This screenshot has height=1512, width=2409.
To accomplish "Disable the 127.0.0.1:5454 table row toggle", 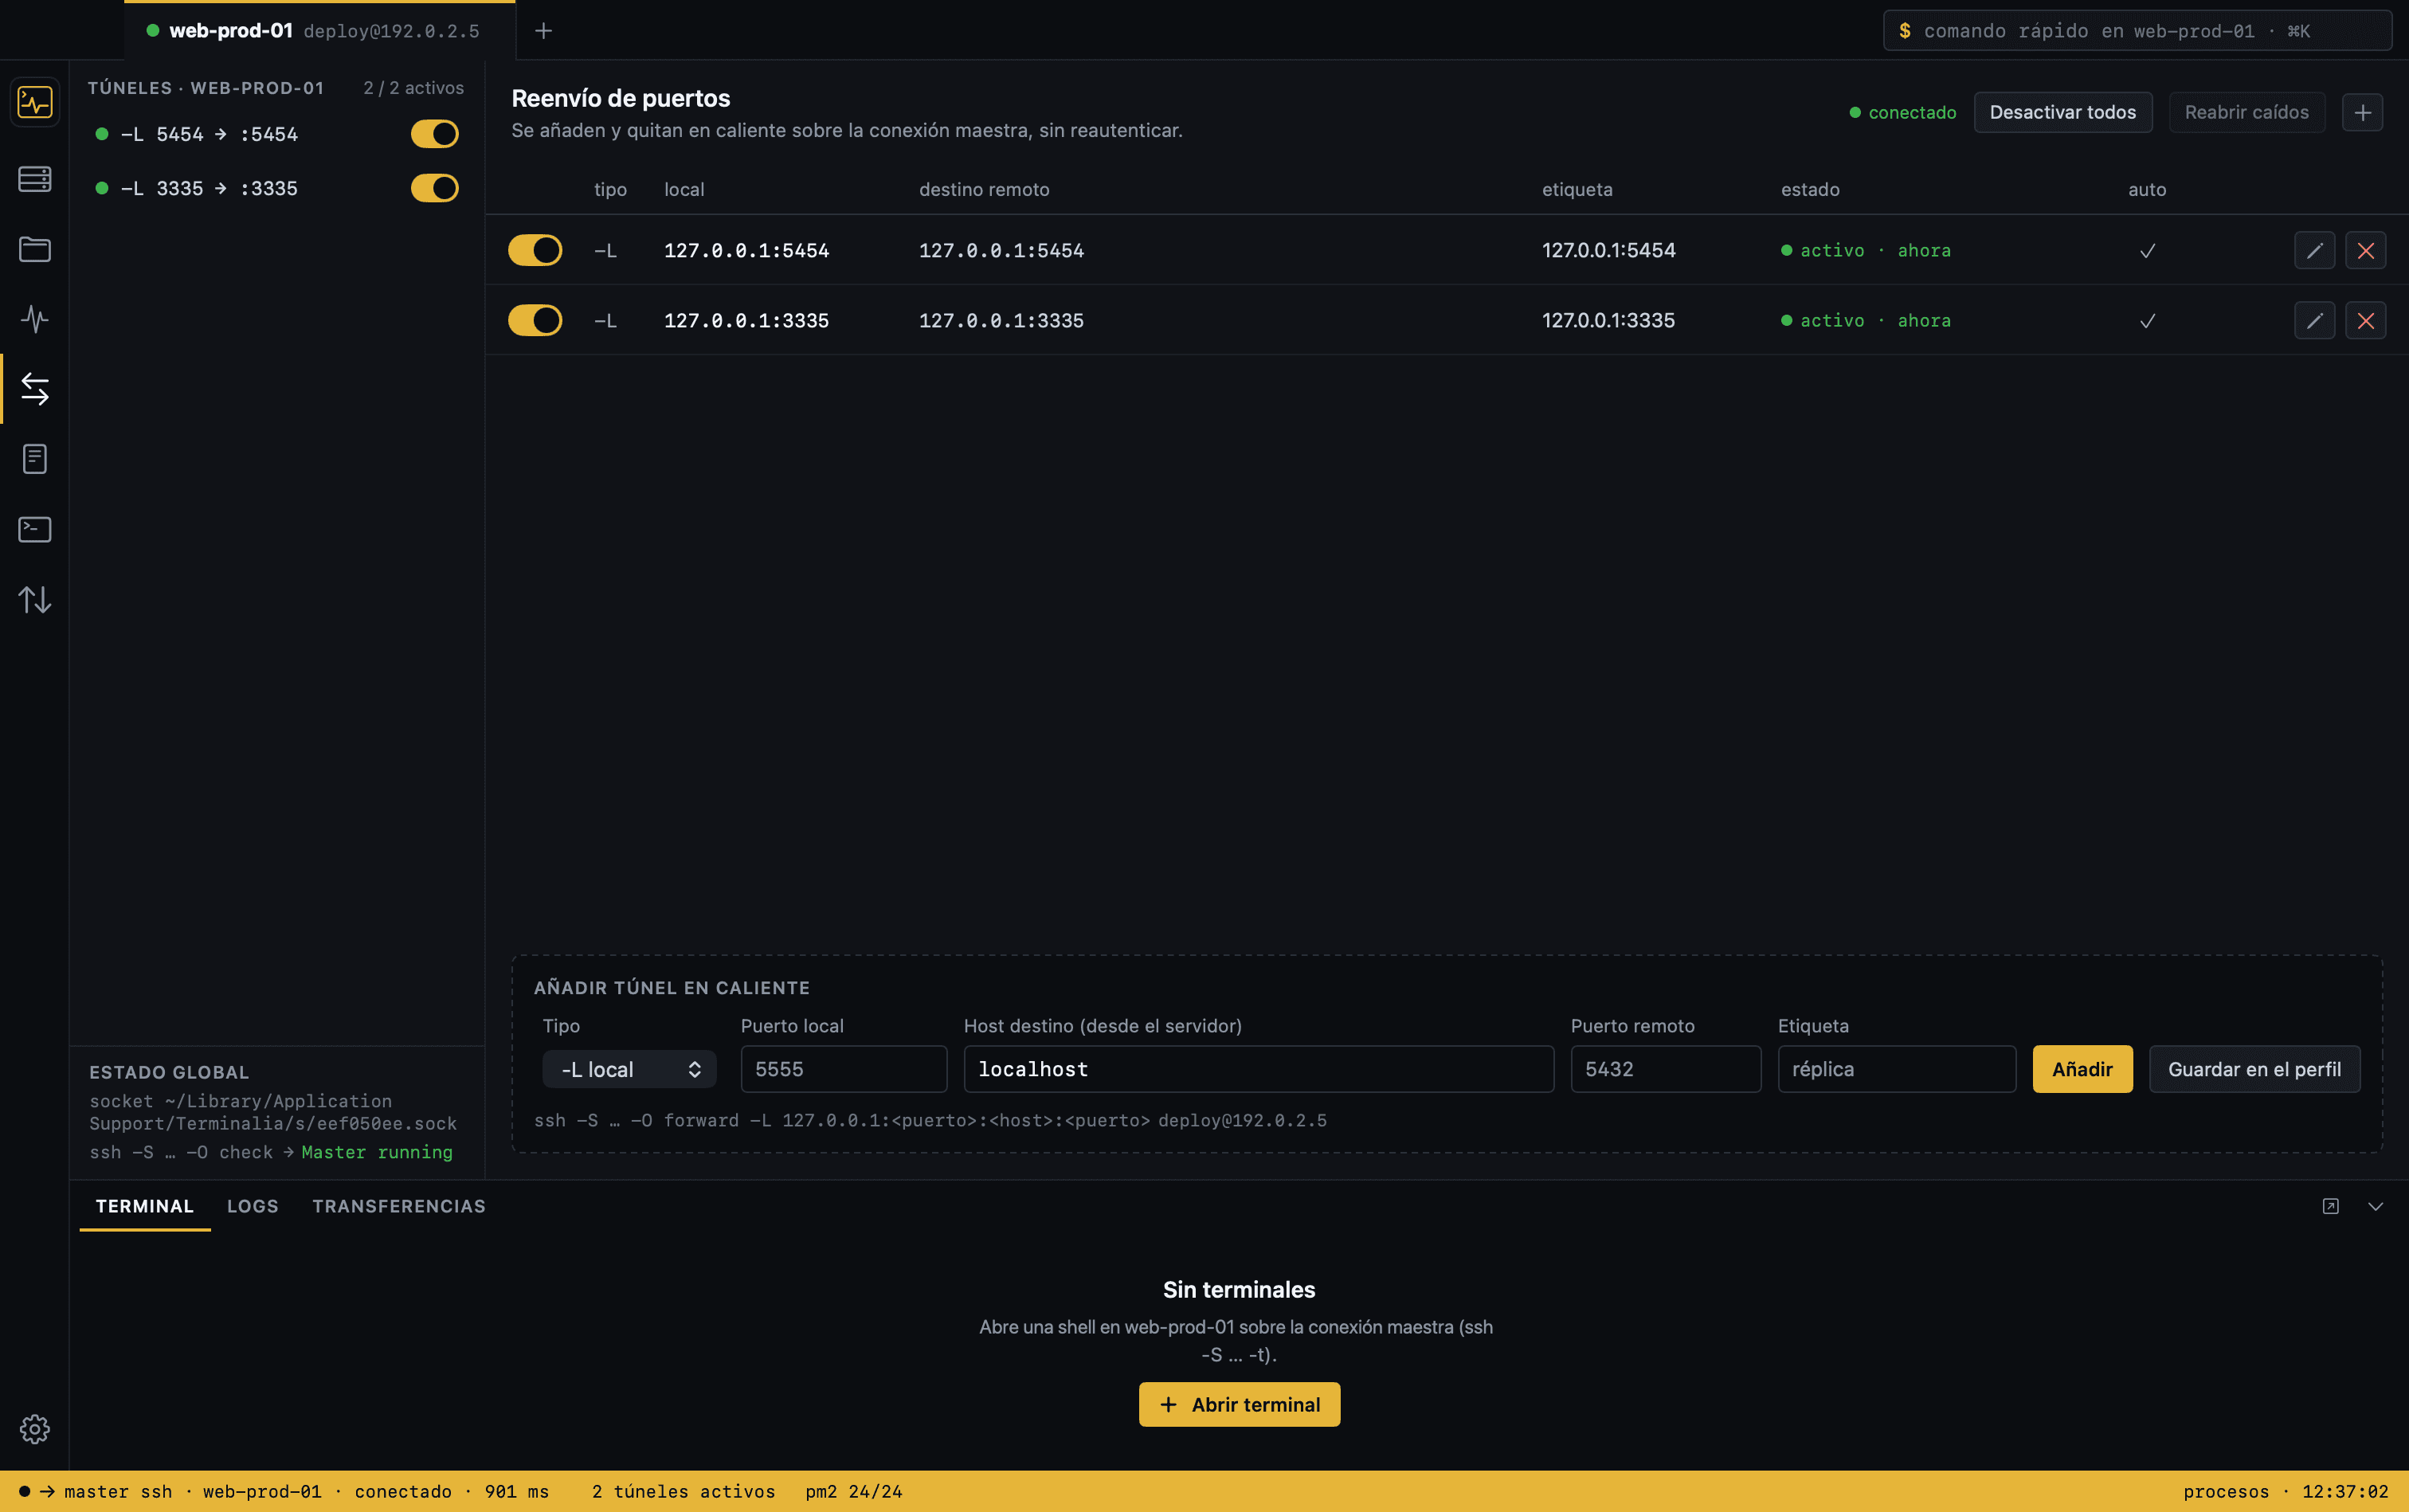I will pyautogui.click(x=535, y=250).
